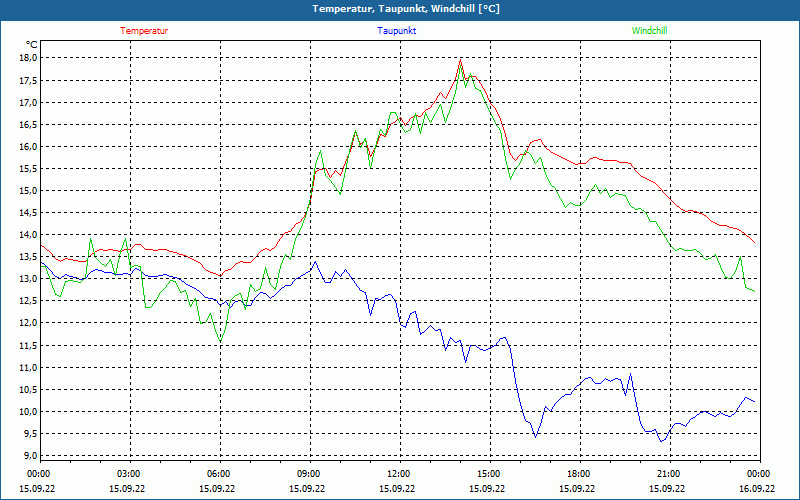The height and width of the screenshot is (500, 800).
Task: Click the "17,5" y-axis value
Action: (x=28, y=80)
